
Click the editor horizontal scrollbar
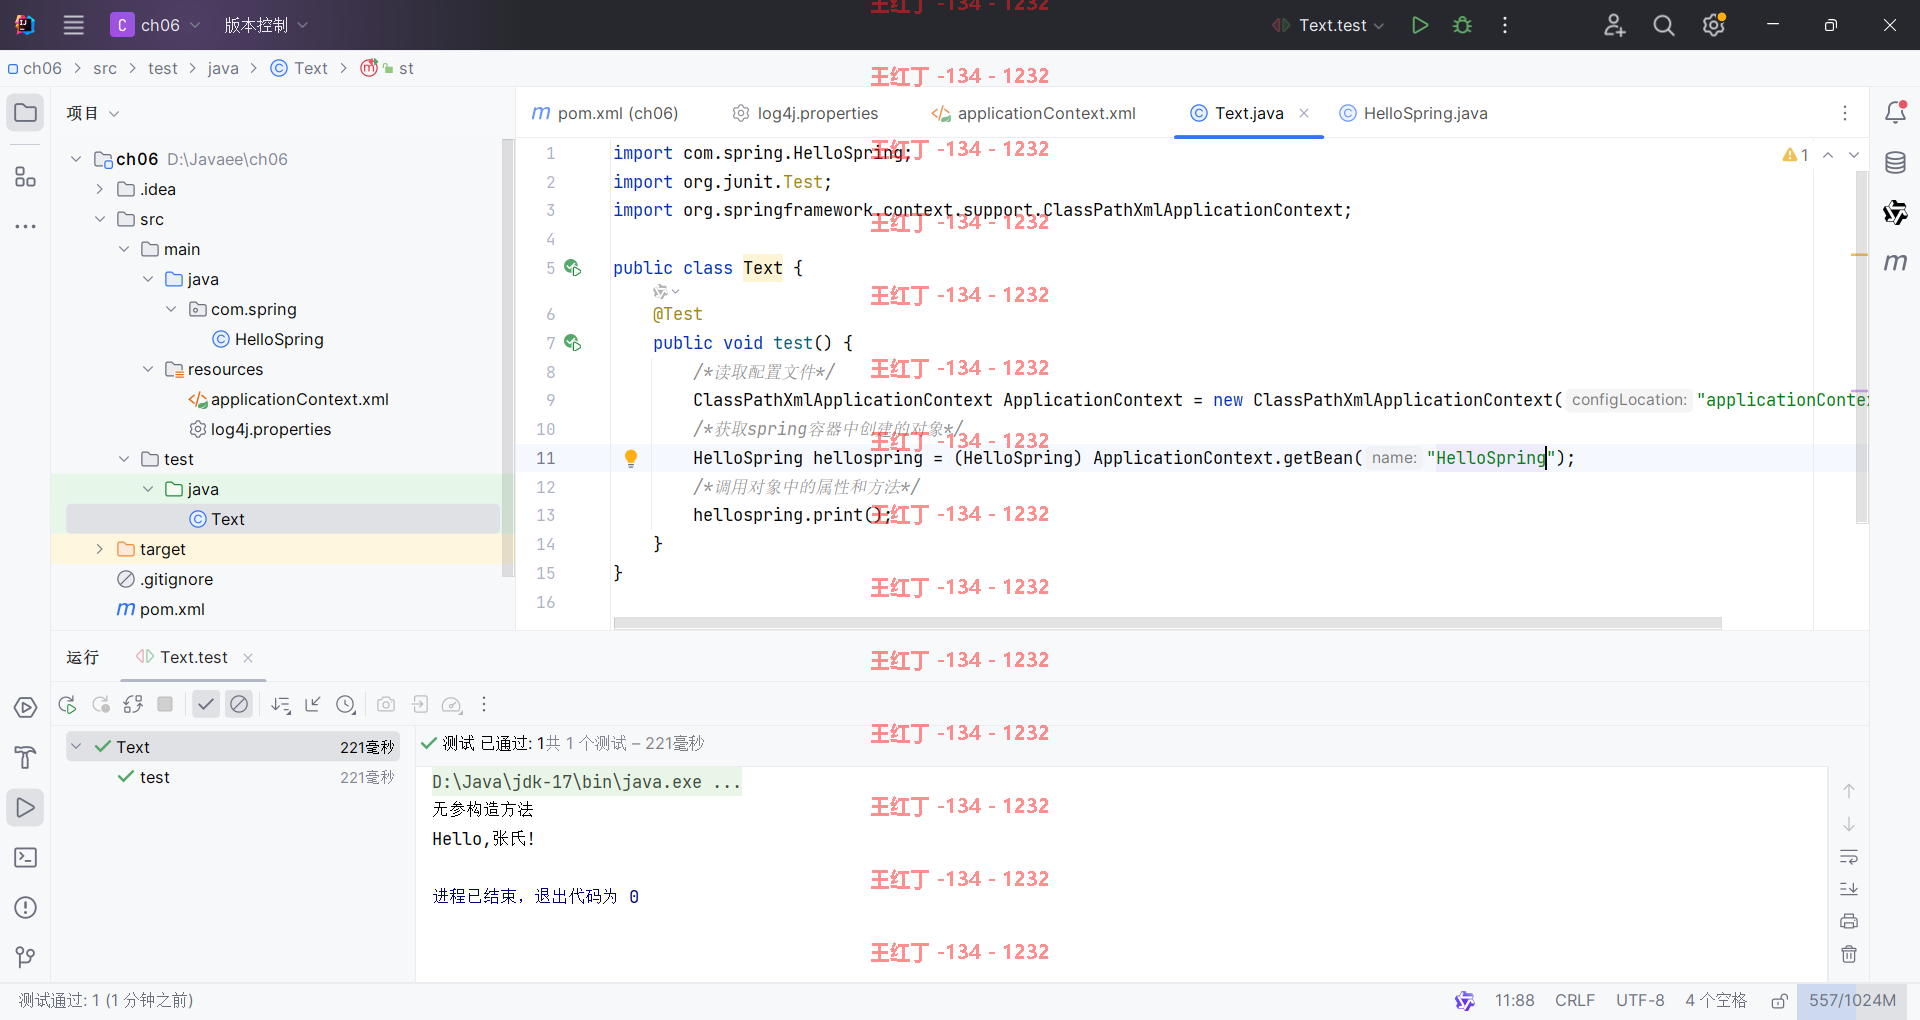pos(1167,623)
